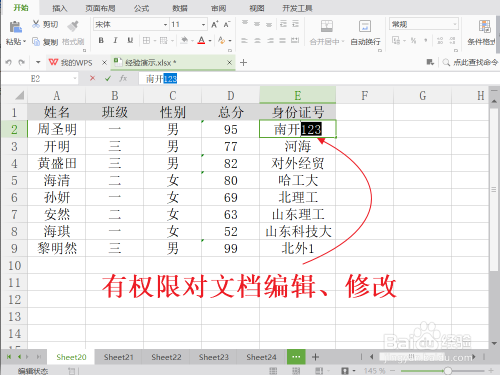Select column F header
This screenshot has height=375, width=500.
365,96
